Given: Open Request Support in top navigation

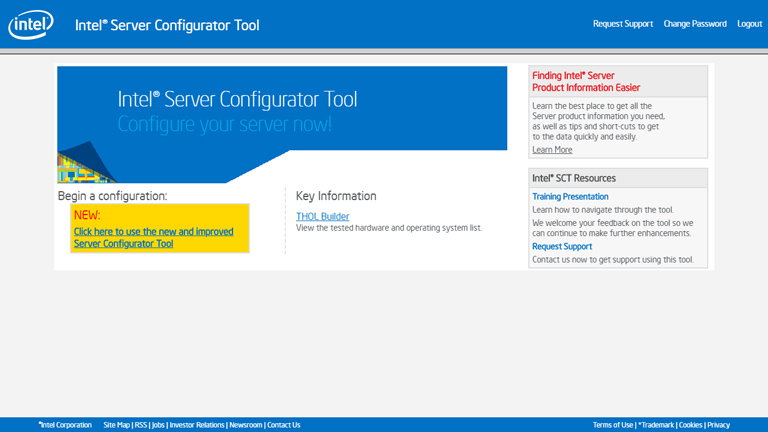Looking at the screenshot, I should [x=623, y=24].
